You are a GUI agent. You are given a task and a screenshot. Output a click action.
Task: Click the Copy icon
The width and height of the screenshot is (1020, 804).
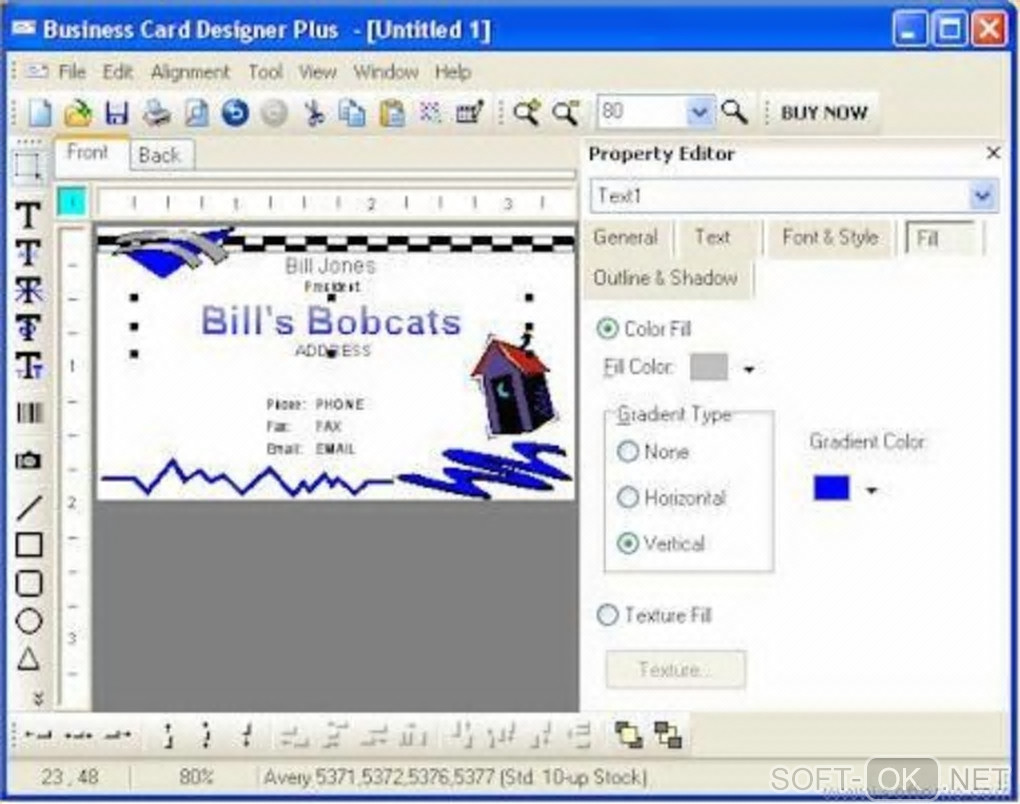coord(353,113)
